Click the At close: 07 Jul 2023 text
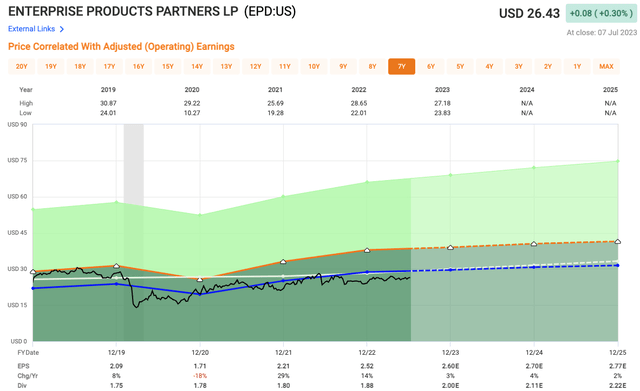The height and width of the screenshot is (391, 640). tap(602, 33)
